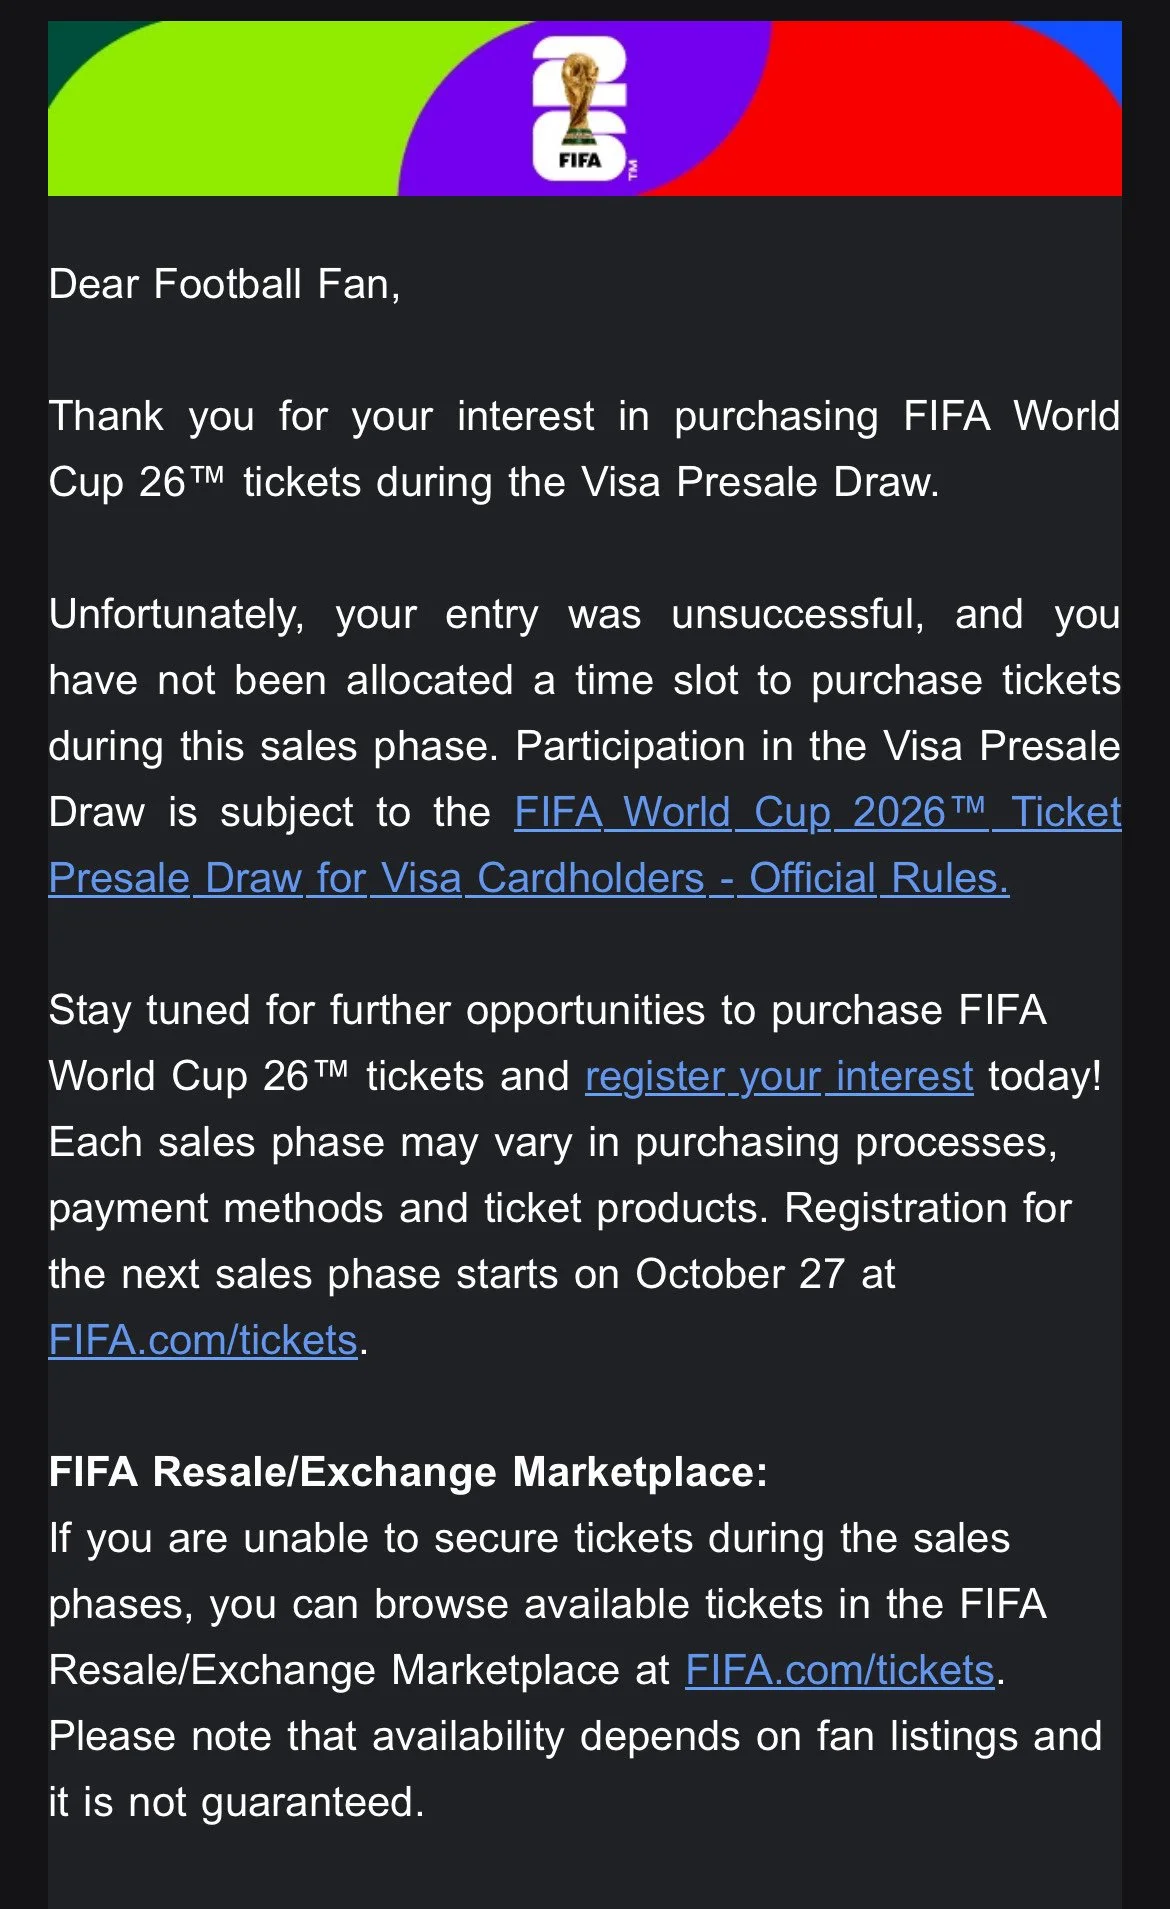Click the red section of the banner
This screenshot has height=1909, width=1170.
tap(900, 110)
